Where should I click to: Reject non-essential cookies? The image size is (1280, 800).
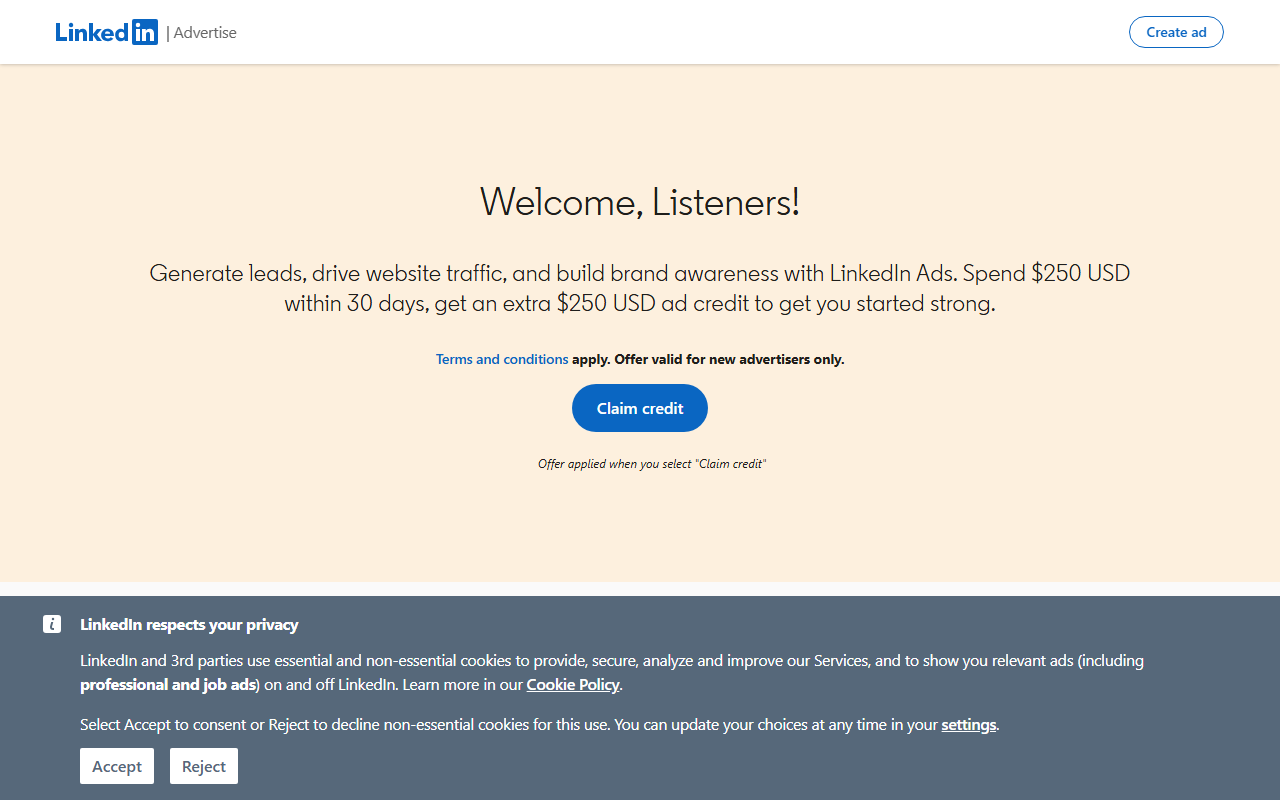click(x=204, y=766)
